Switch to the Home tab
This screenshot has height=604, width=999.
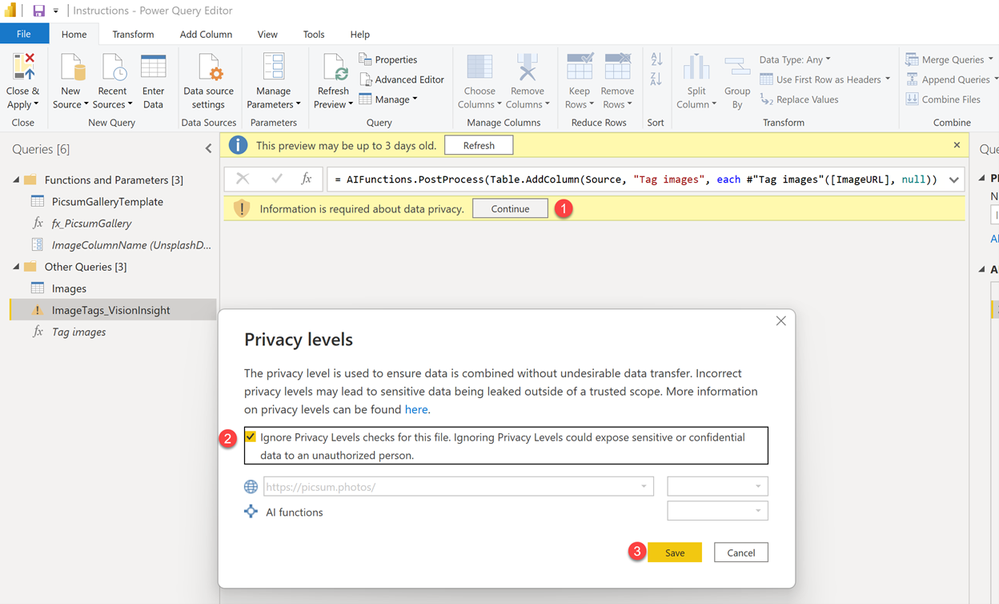74,34
